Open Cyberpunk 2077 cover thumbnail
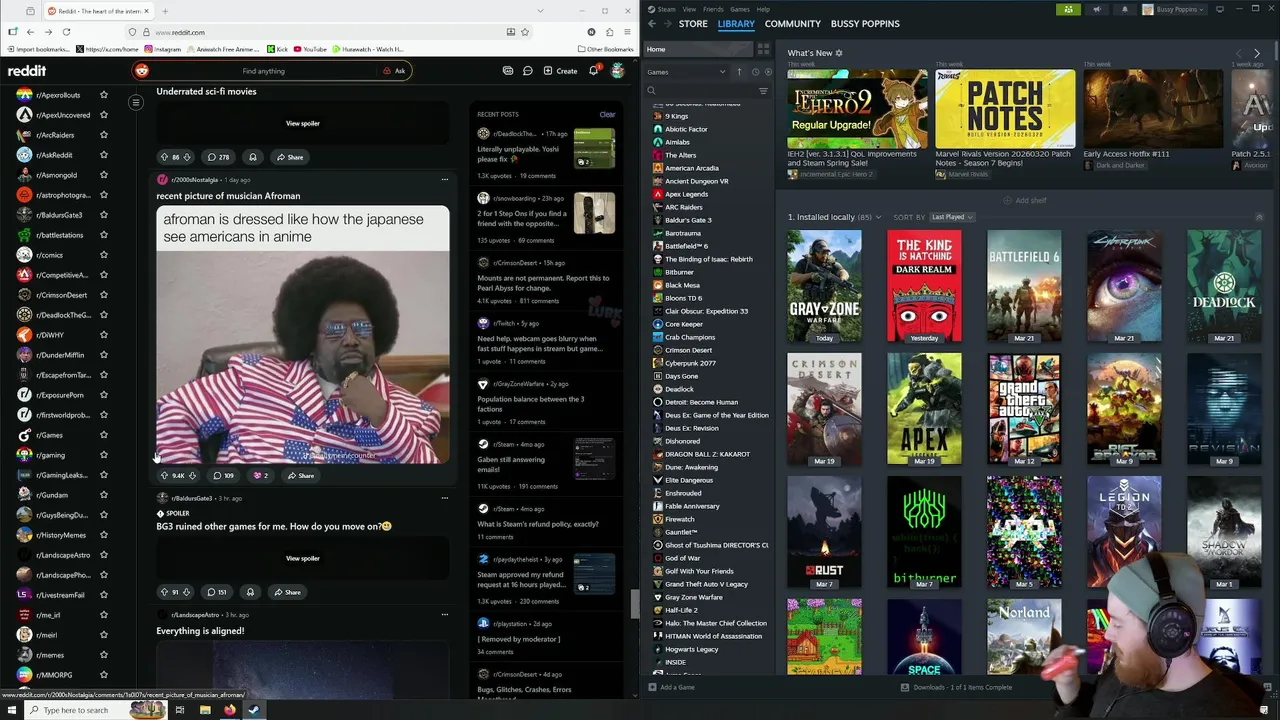 coord(1124,286)
